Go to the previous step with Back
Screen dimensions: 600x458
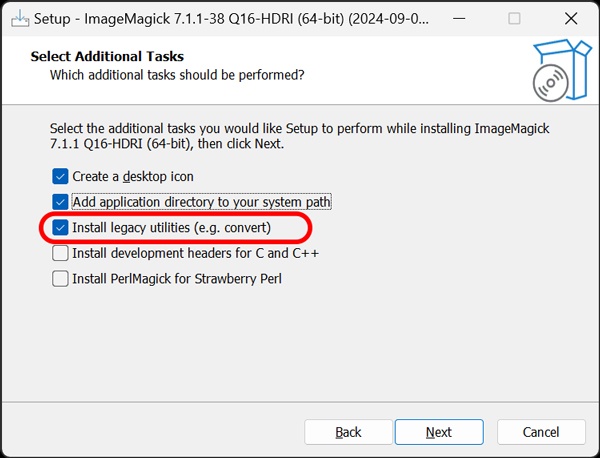point(348,432)
